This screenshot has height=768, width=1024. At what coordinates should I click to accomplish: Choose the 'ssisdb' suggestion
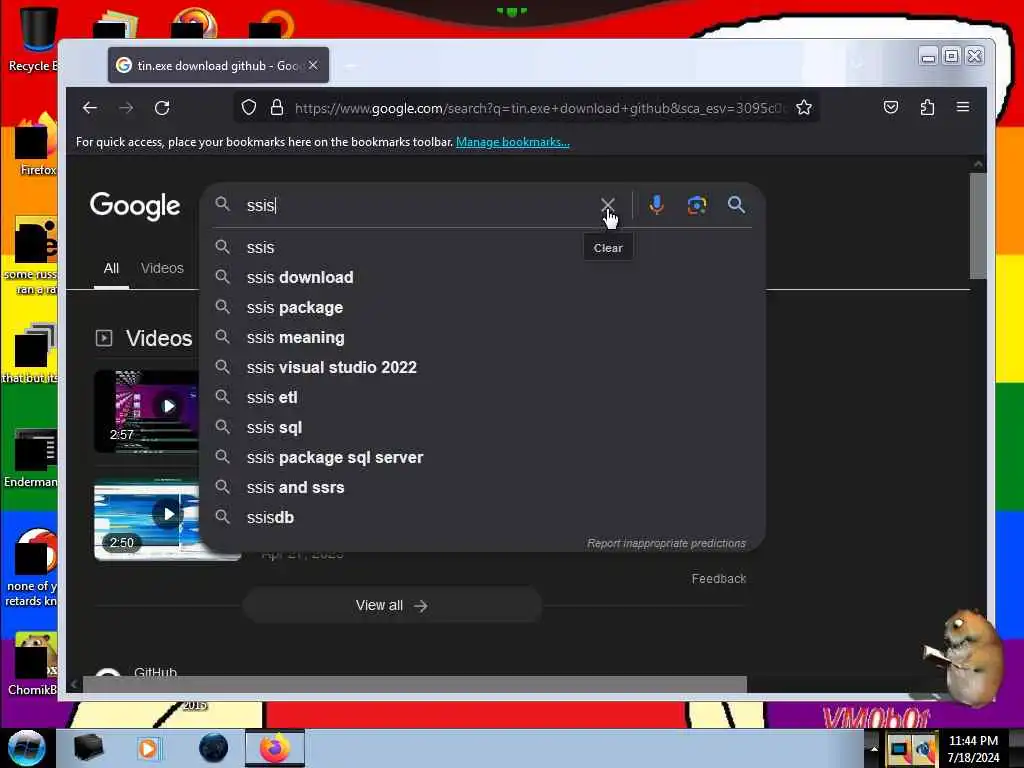[483, 518]
